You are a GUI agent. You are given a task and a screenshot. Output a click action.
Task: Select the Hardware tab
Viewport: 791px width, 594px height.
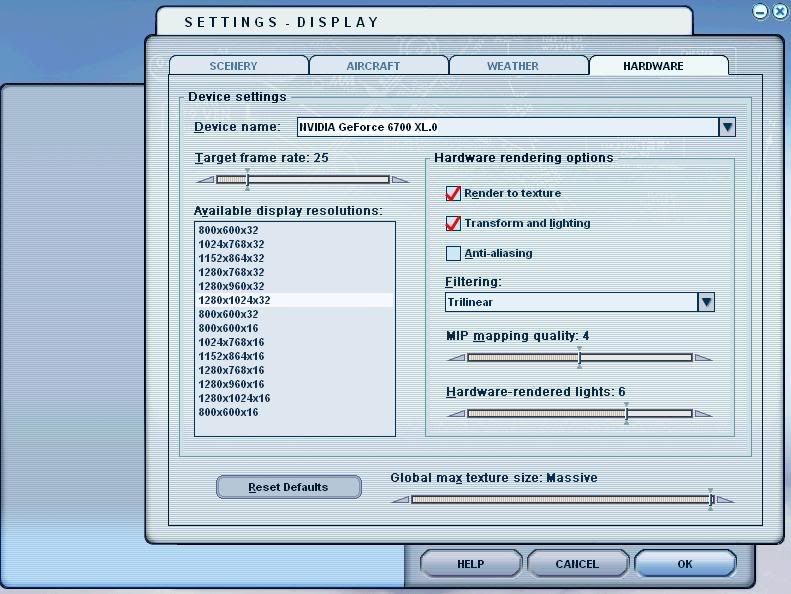click(658, 66)
